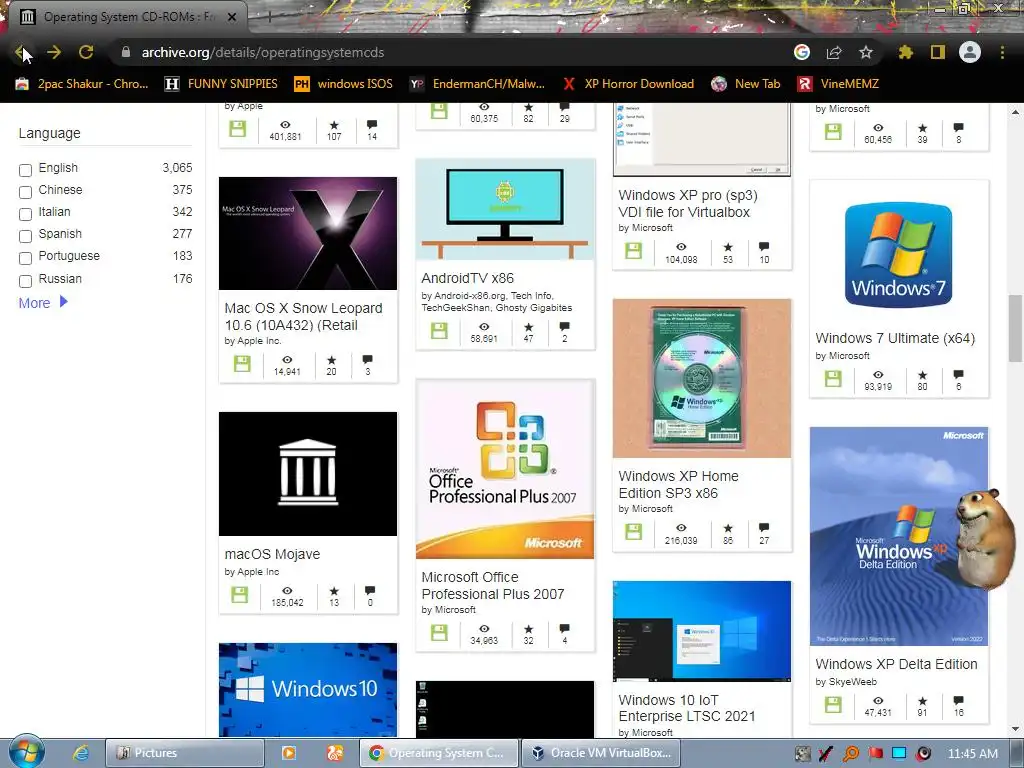View site information lock icon
Image resolution: width=1024 pixels, height=768 pixels.
pyautogui.click(x=126, y=52)
